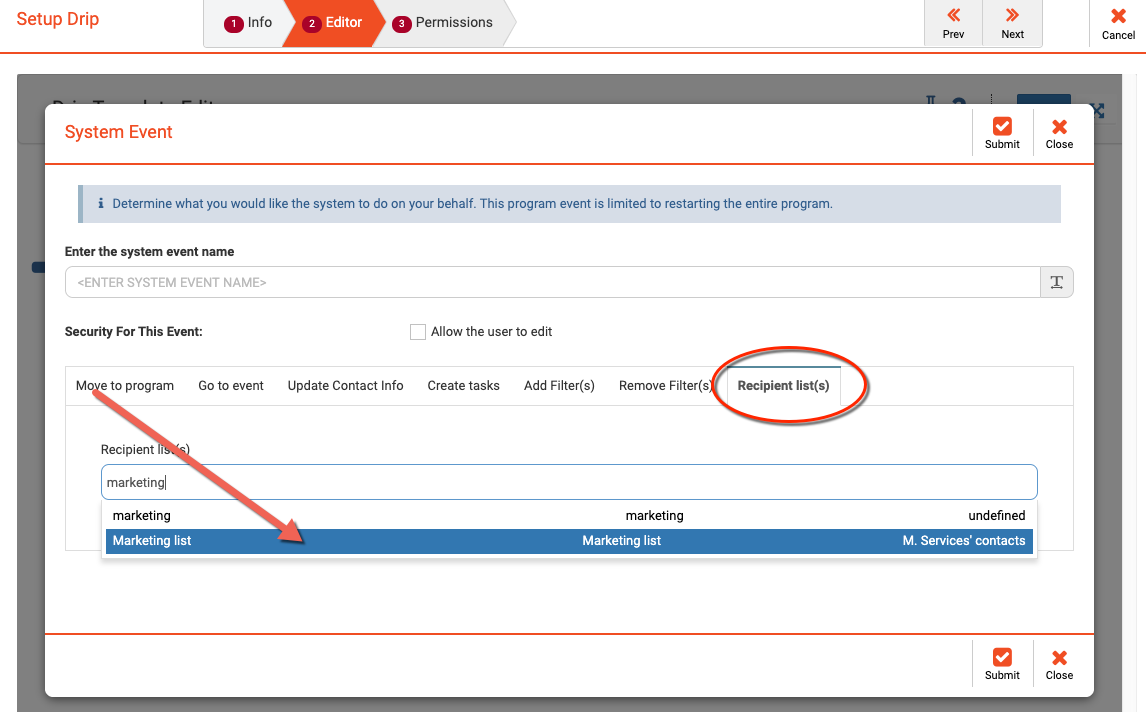Switch to the Move to program tab
The height and width of the screenshot is (712, 1146).
click(124, 385)
